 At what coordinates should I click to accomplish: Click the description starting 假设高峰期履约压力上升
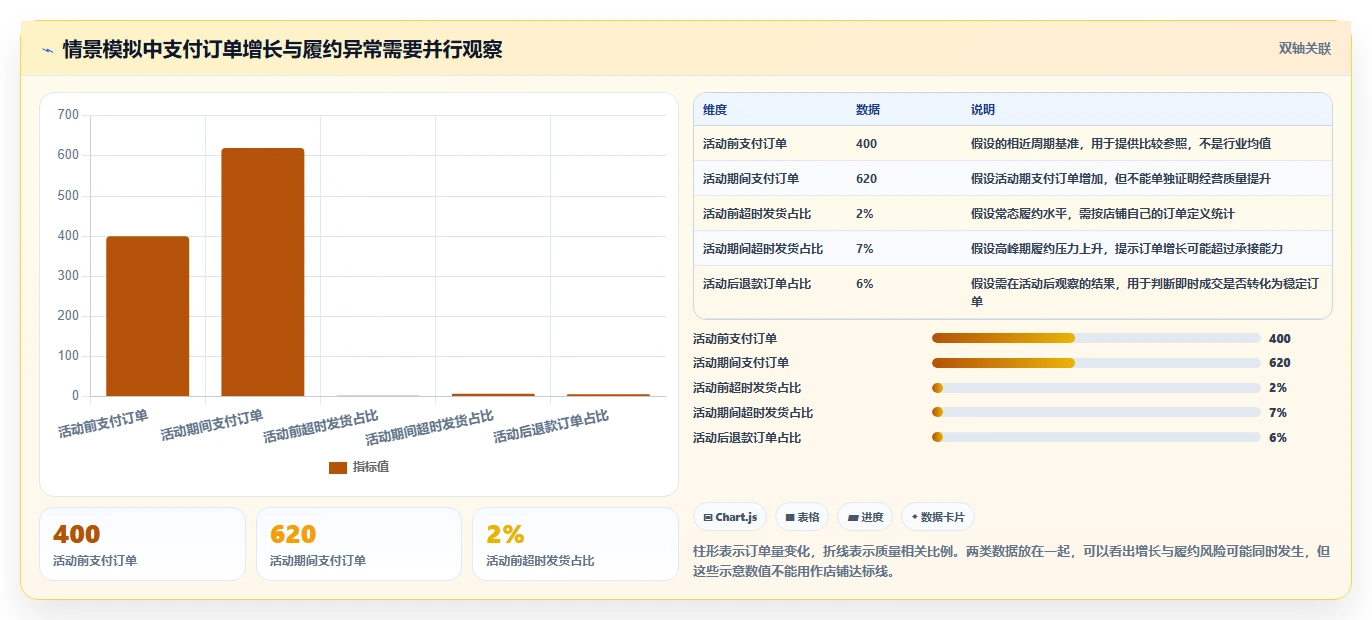click(x=1127, y=249)
